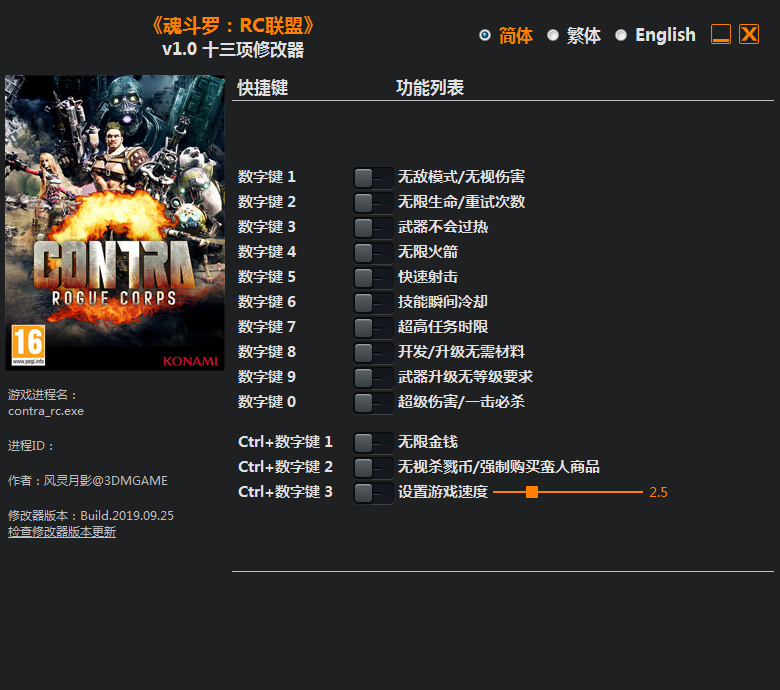Click the 作者：风灵月影@3DMGAME text
This screenshot has height=690, width=780.
tap(88, 481)
